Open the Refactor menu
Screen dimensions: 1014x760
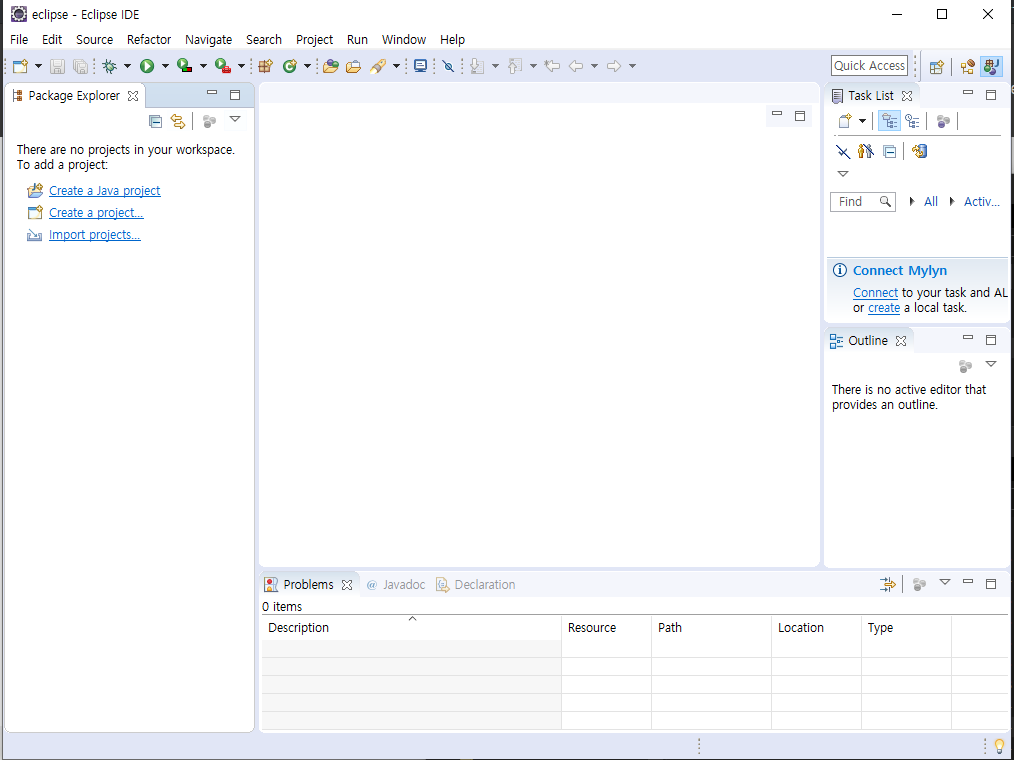(149, 39)
